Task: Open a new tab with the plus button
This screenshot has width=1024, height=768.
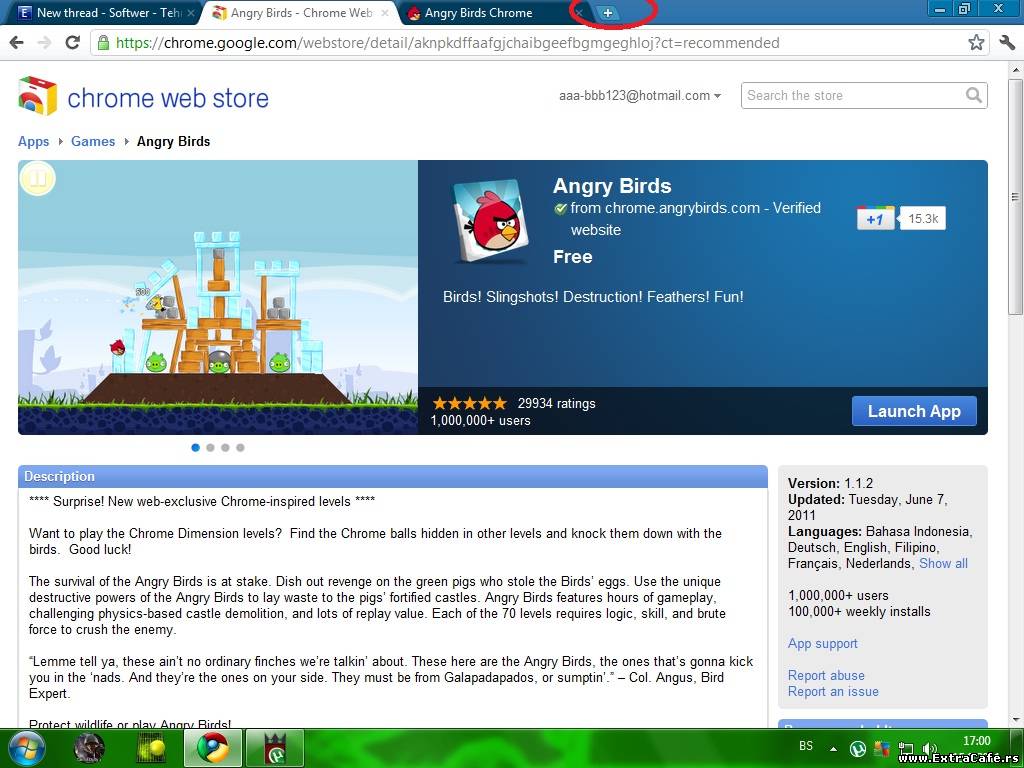Action: click(x=607, y=12)
